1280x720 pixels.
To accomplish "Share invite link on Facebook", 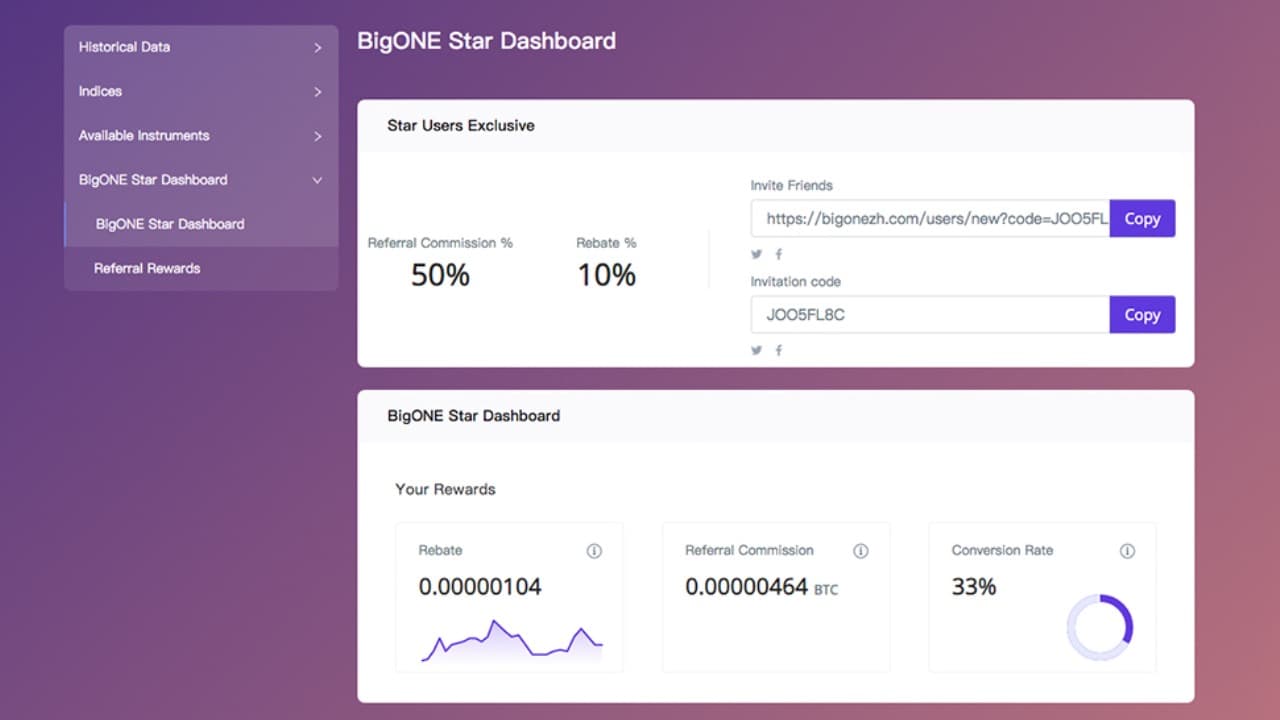I will point(779,254).
